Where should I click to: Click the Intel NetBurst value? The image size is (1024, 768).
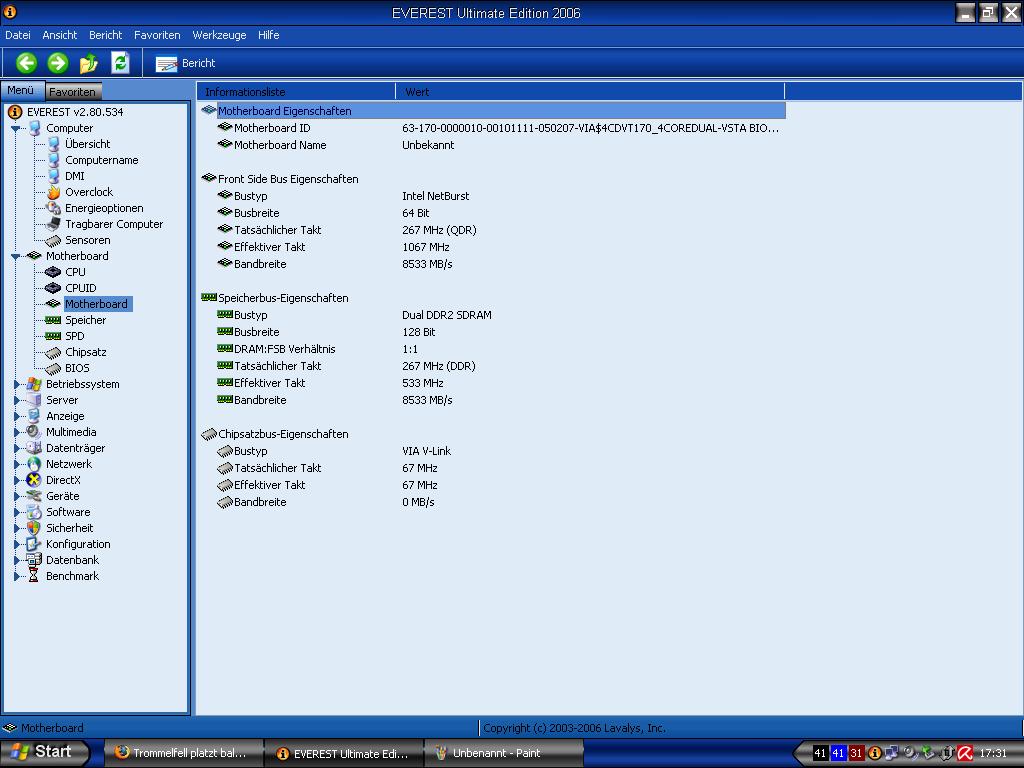[436, 196]
